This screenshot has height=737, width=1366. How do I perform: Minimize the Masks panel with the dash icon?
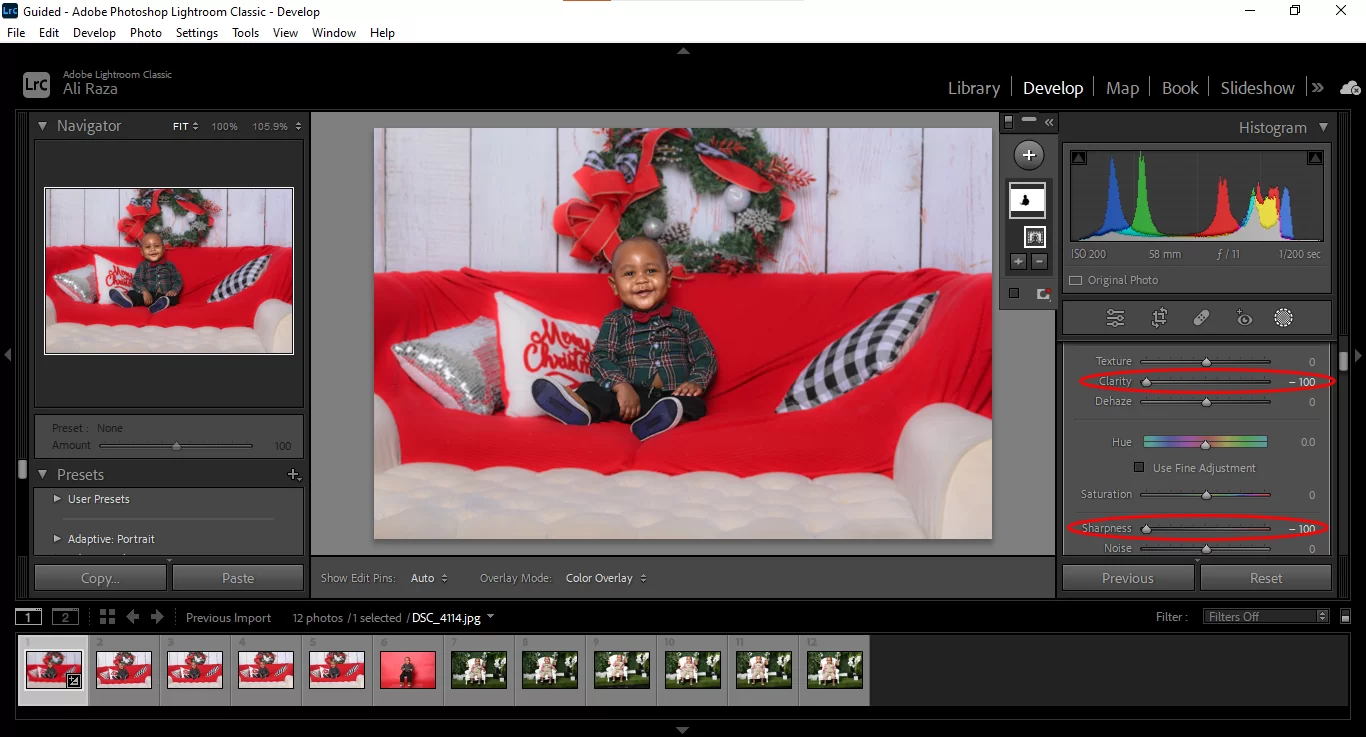(x=1028, y=120)
